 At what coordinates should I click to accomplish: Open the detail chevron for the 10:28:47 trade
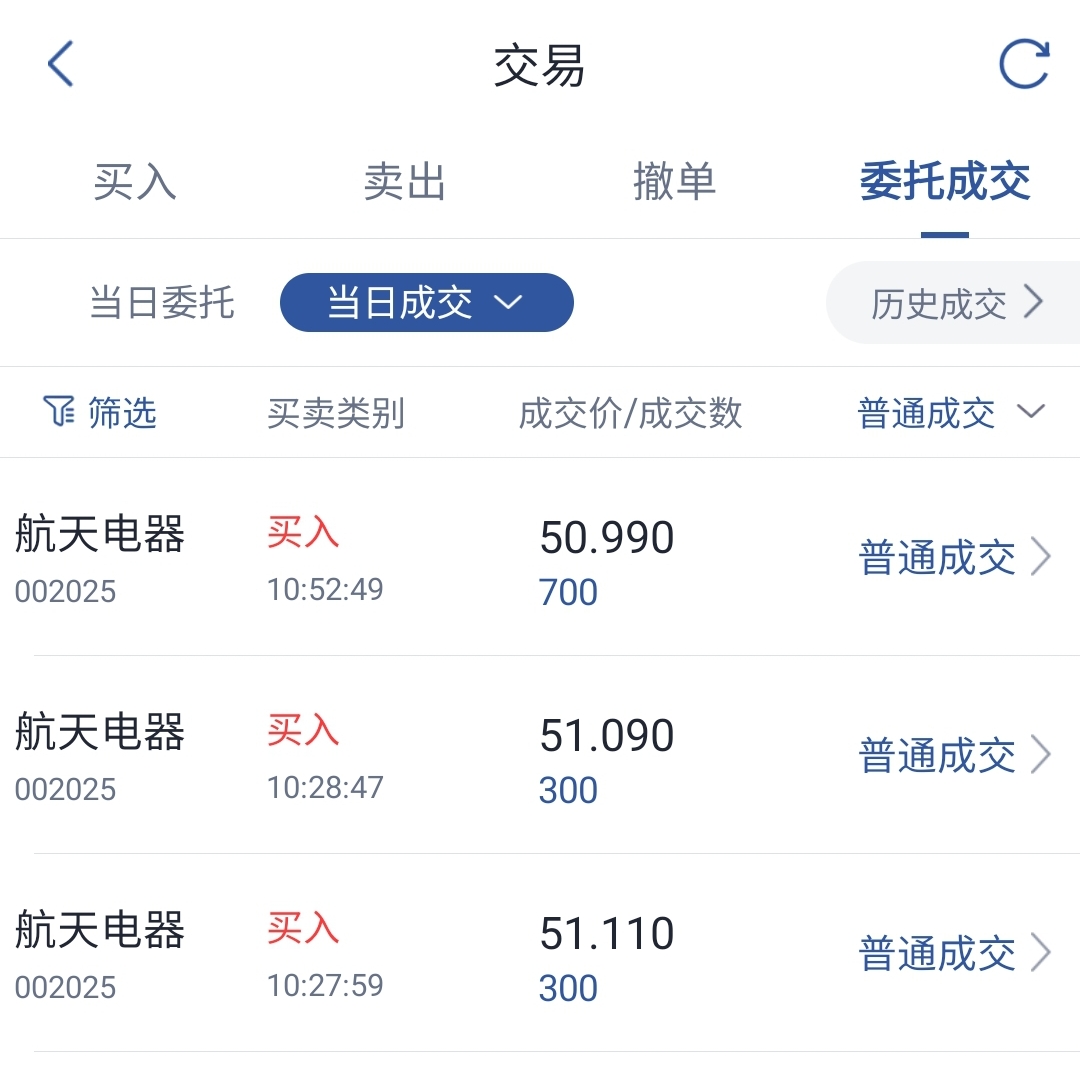1041,755
